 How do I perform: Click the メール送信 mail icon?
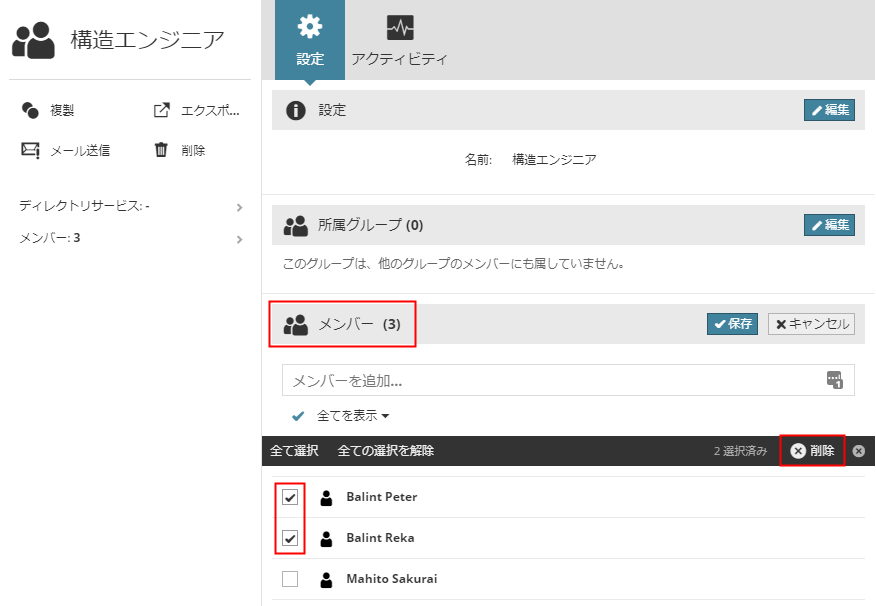click(30, 150)
